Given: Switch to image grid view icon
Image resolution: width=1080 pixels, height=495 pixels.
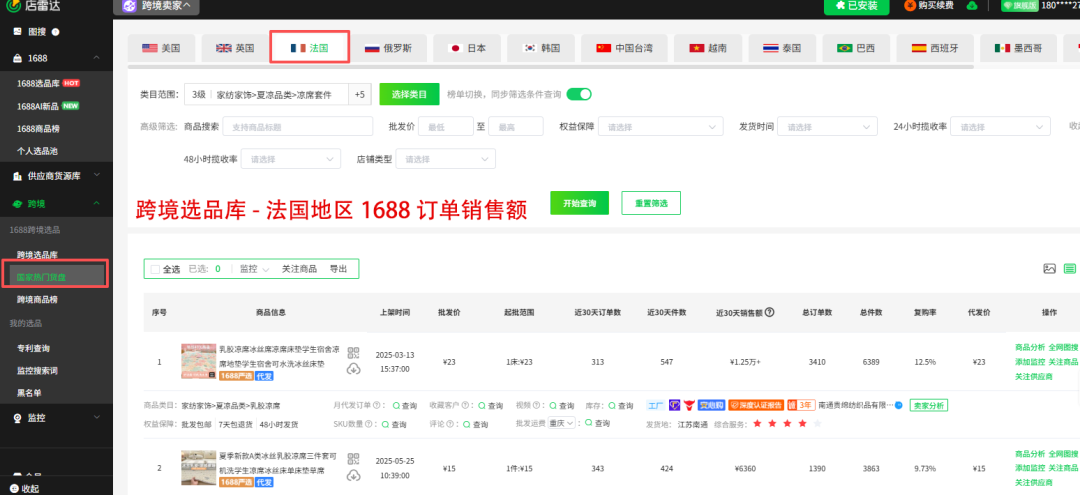Looking at the screenshot, I should tap(1050, 268).
